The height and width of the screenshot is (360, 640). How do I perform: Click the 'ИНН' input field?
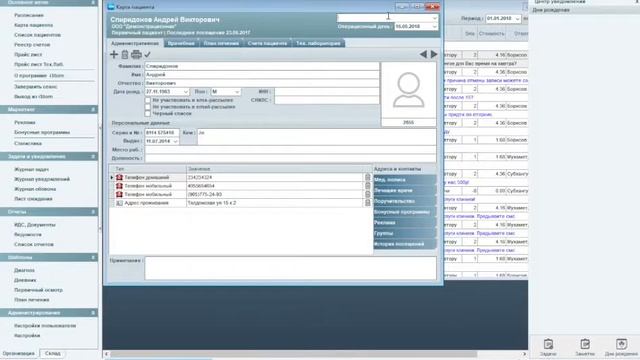(x=327, y=92)
